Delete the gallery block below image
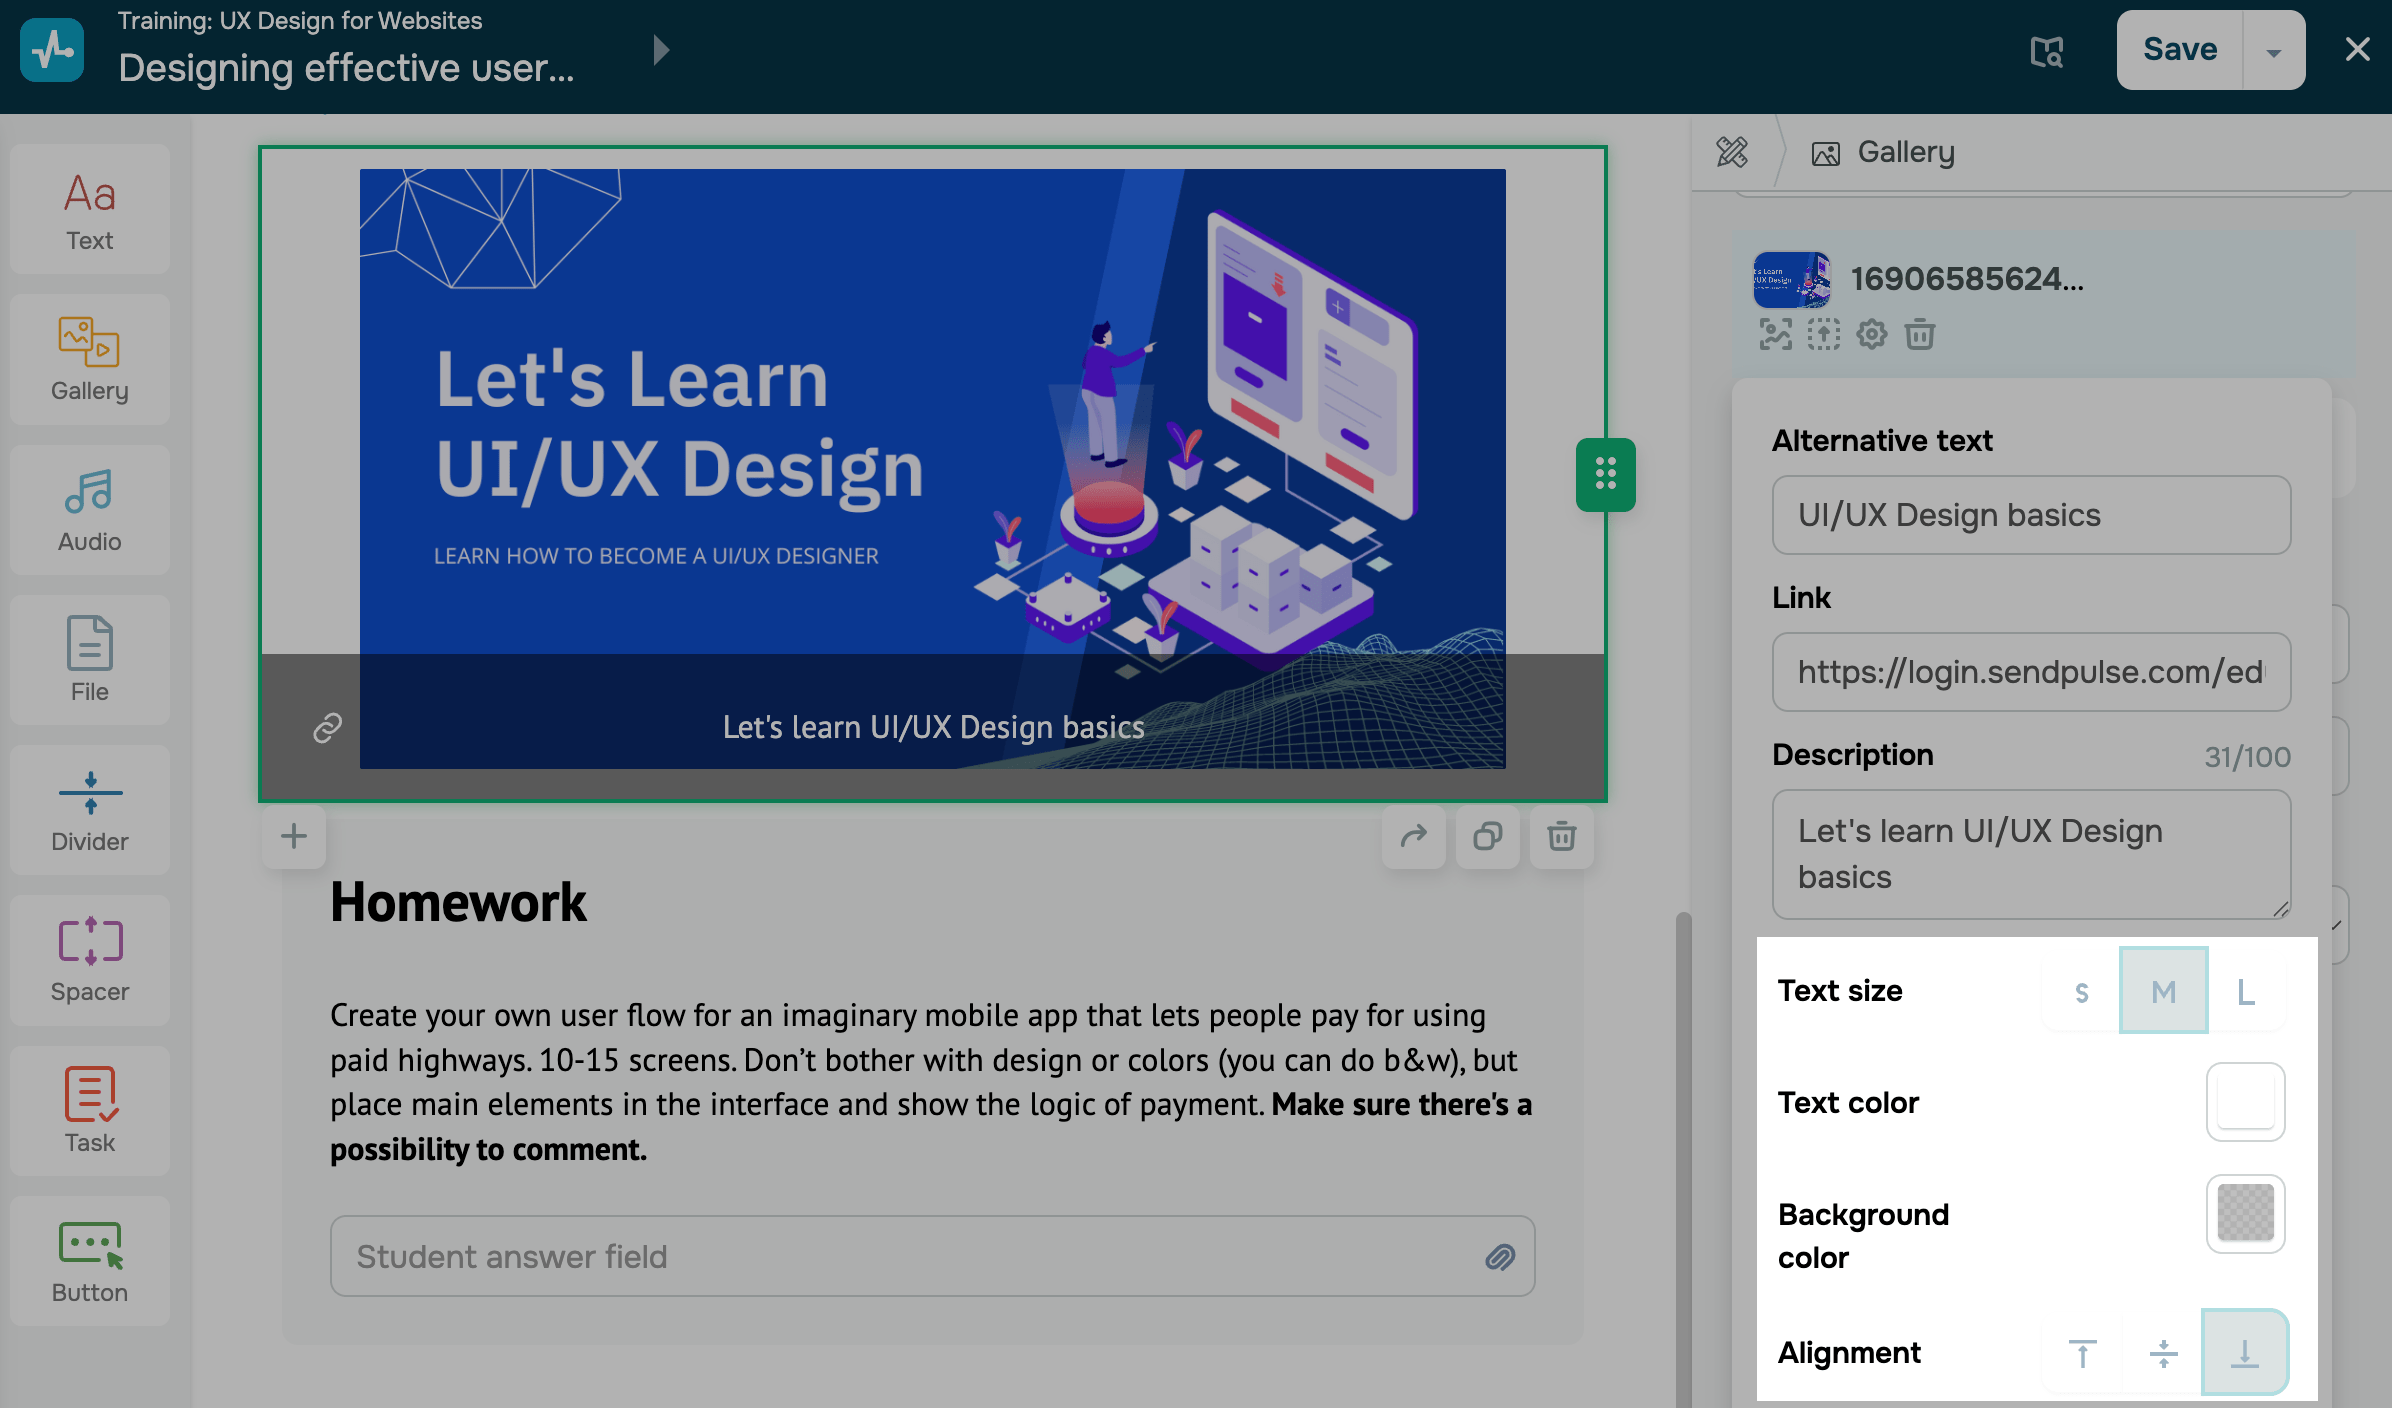 pos(1562,836)
